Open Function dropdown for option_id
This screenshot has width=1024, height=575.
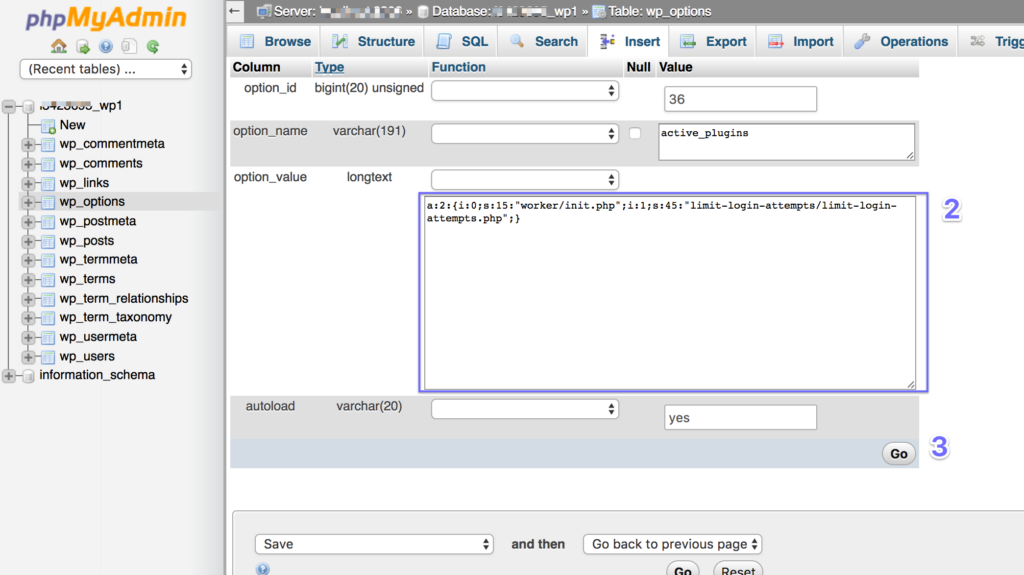525,91
